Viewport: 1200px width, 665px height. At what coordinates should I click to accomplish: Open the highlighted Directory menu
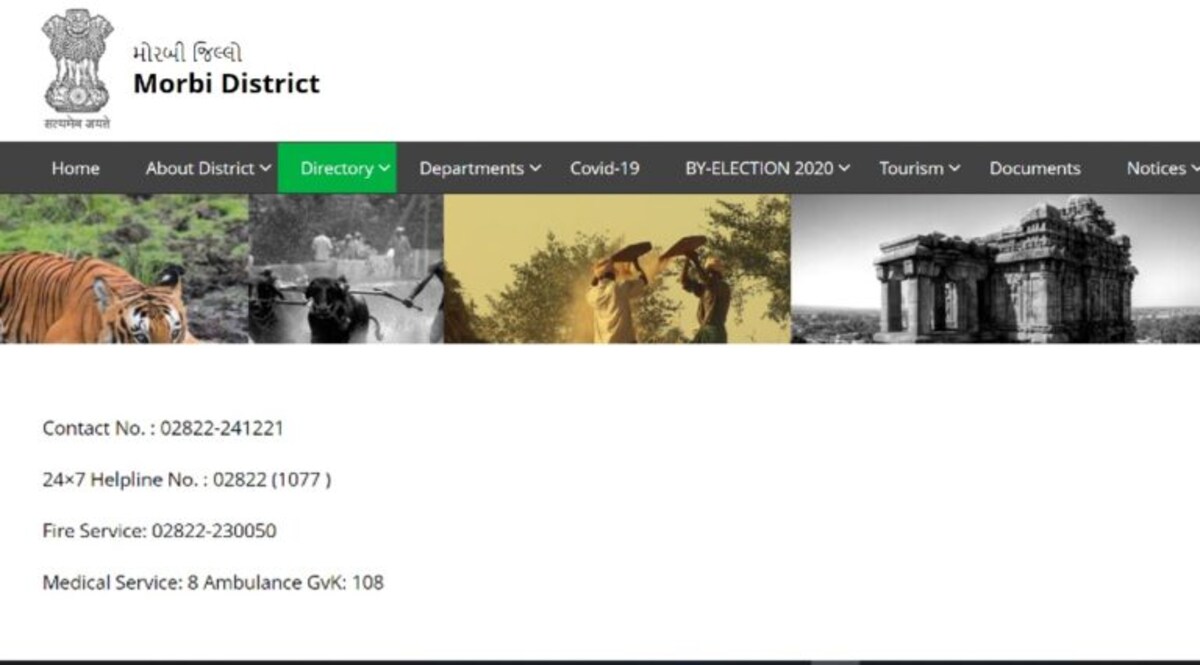point(336,168)
